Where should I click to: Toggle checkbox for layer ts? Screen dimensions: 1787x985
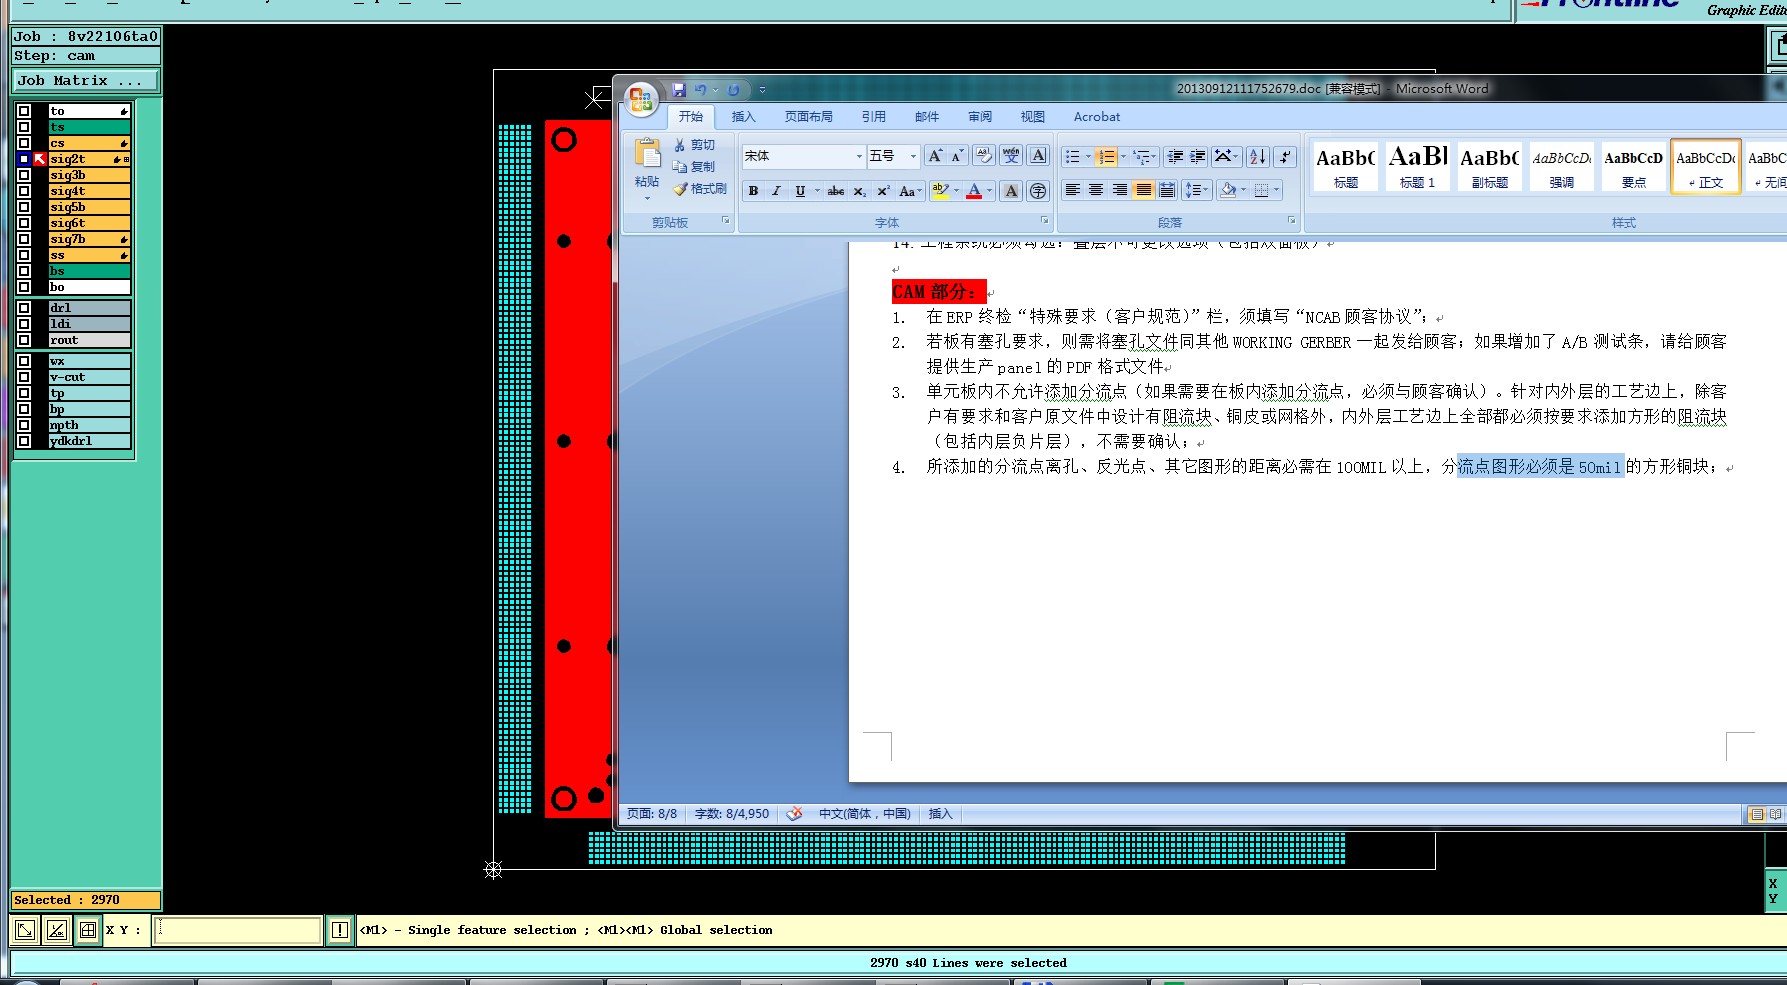[x=24, y=127]
